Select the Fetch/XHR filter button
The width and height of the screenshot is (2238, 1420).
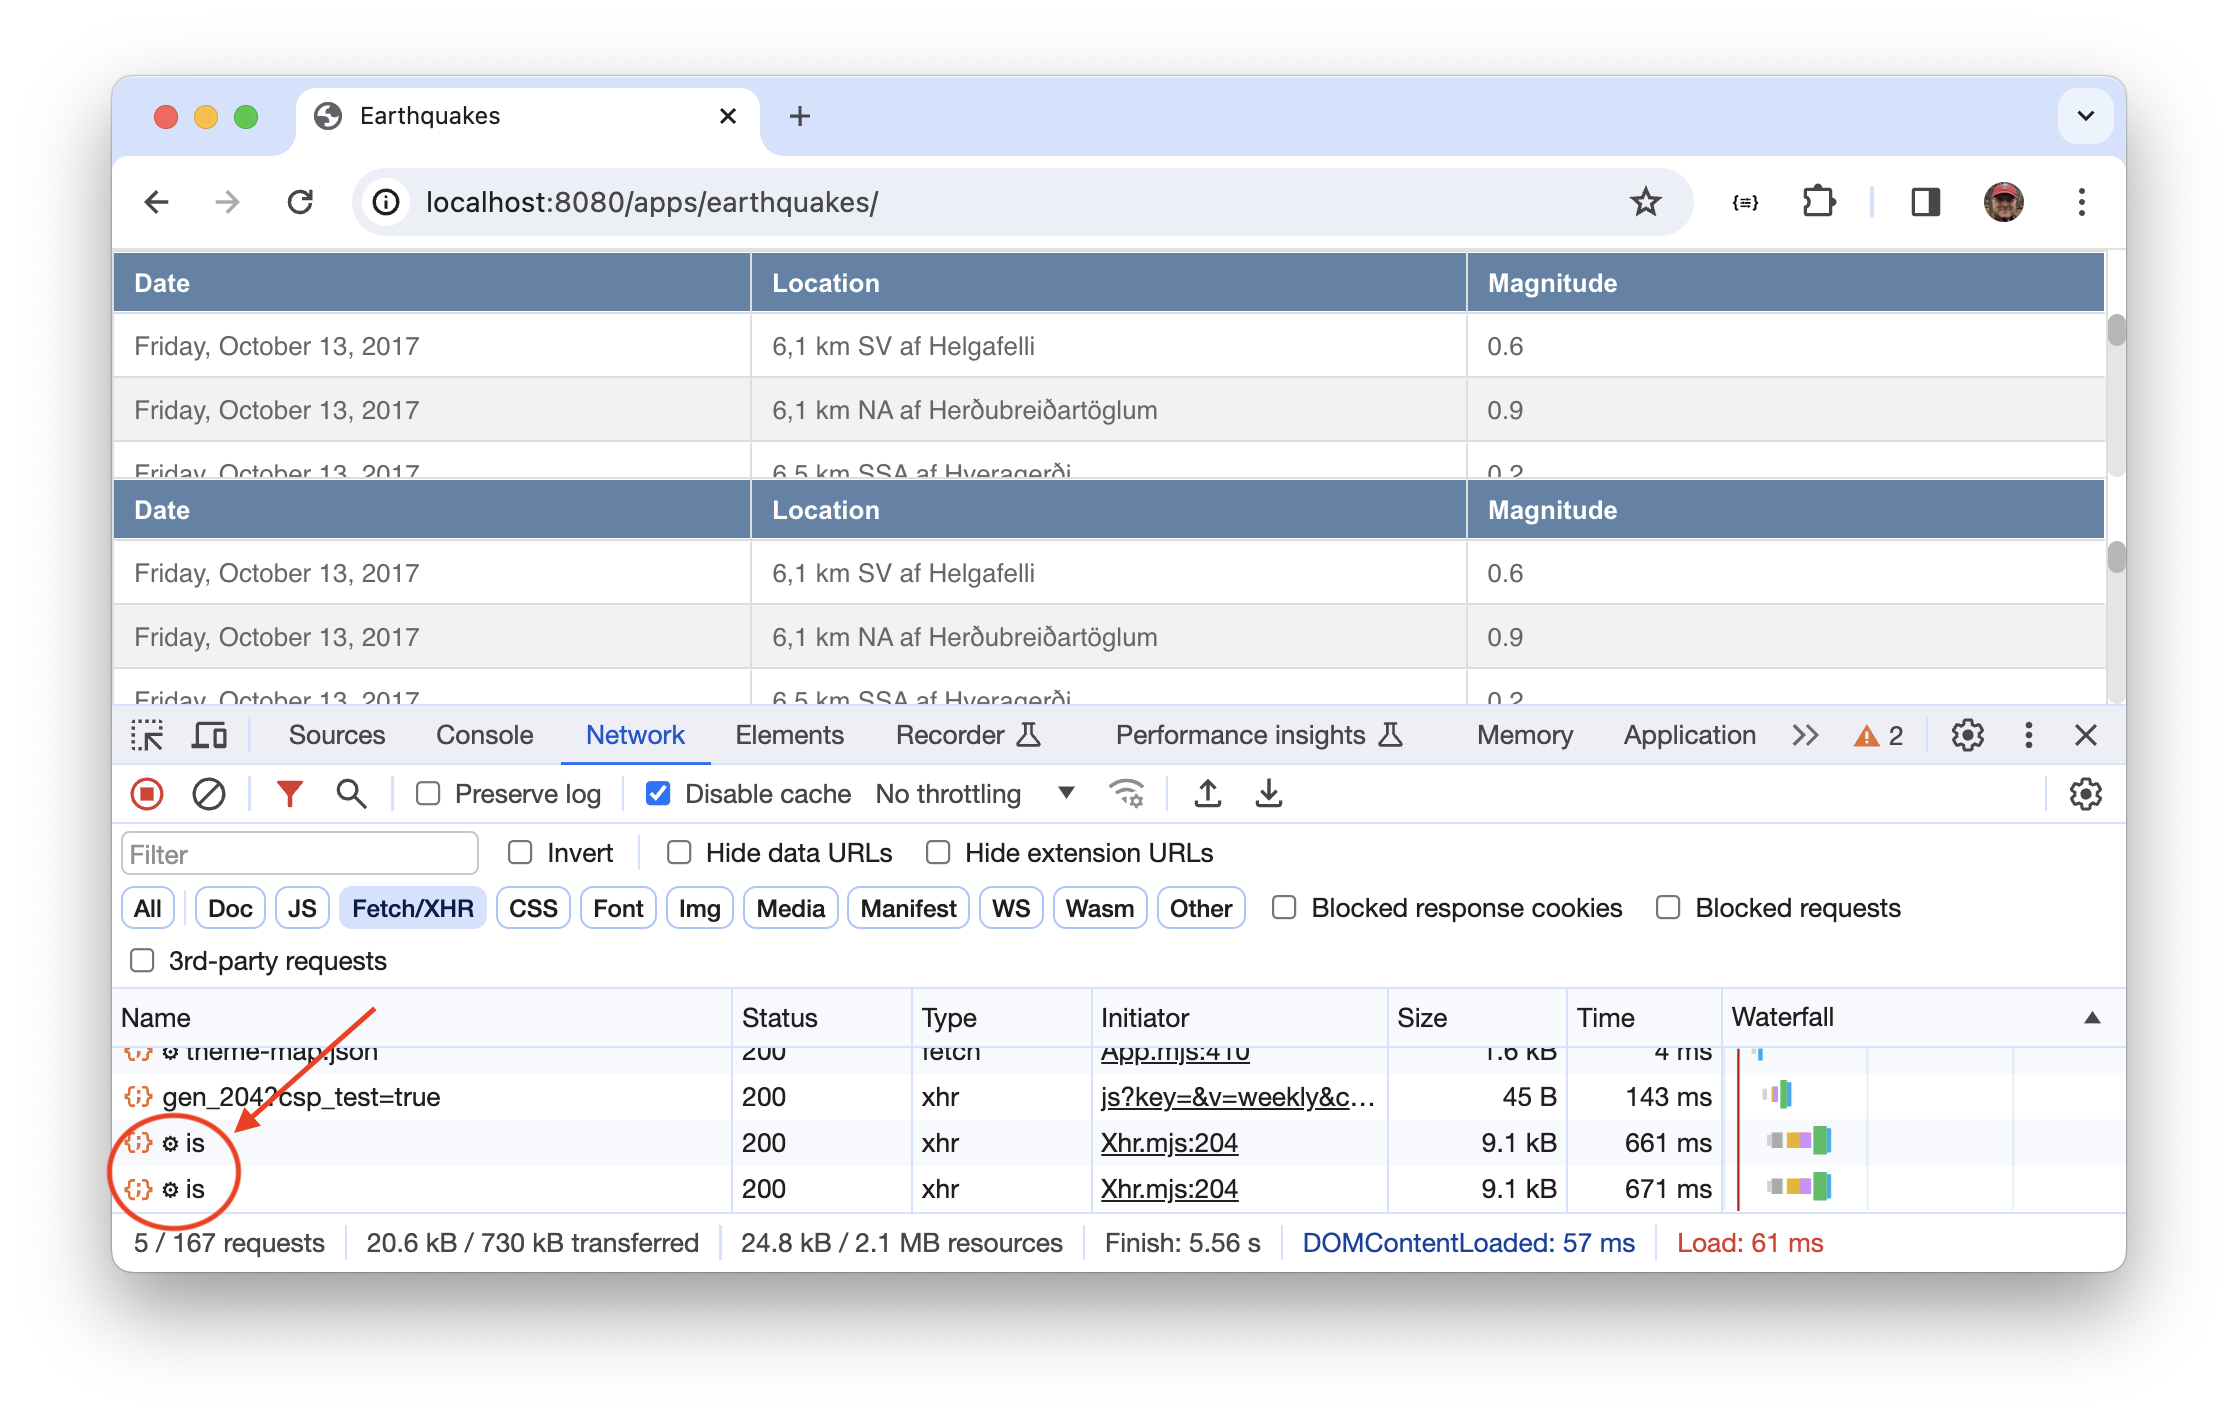pos(412,908)
